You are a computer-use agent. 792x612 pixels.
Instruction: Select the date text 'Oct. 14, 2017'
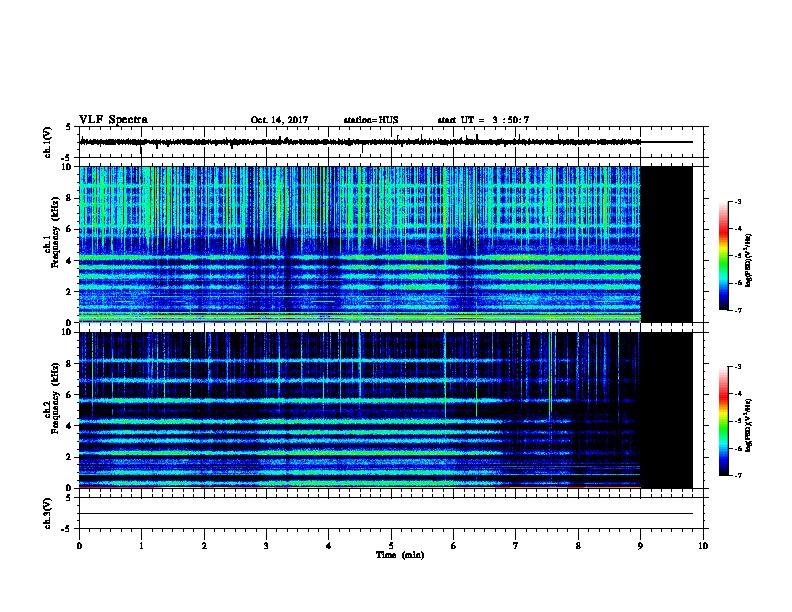coord(279,120)
